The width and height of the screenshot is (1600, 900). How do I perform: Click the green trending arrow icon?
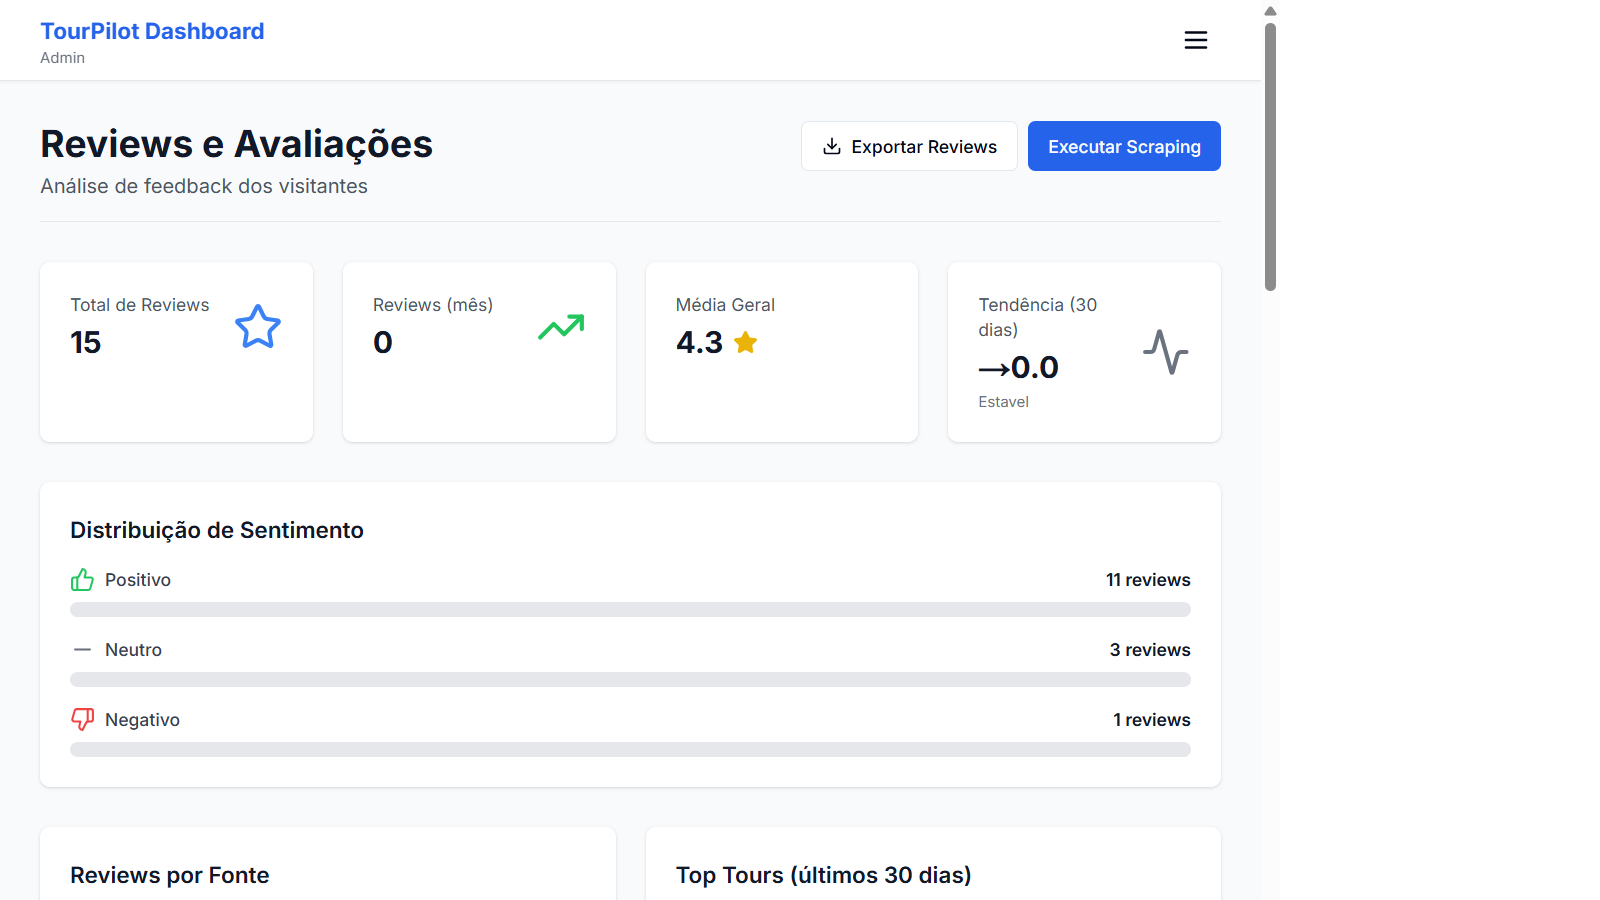(561, 327)
